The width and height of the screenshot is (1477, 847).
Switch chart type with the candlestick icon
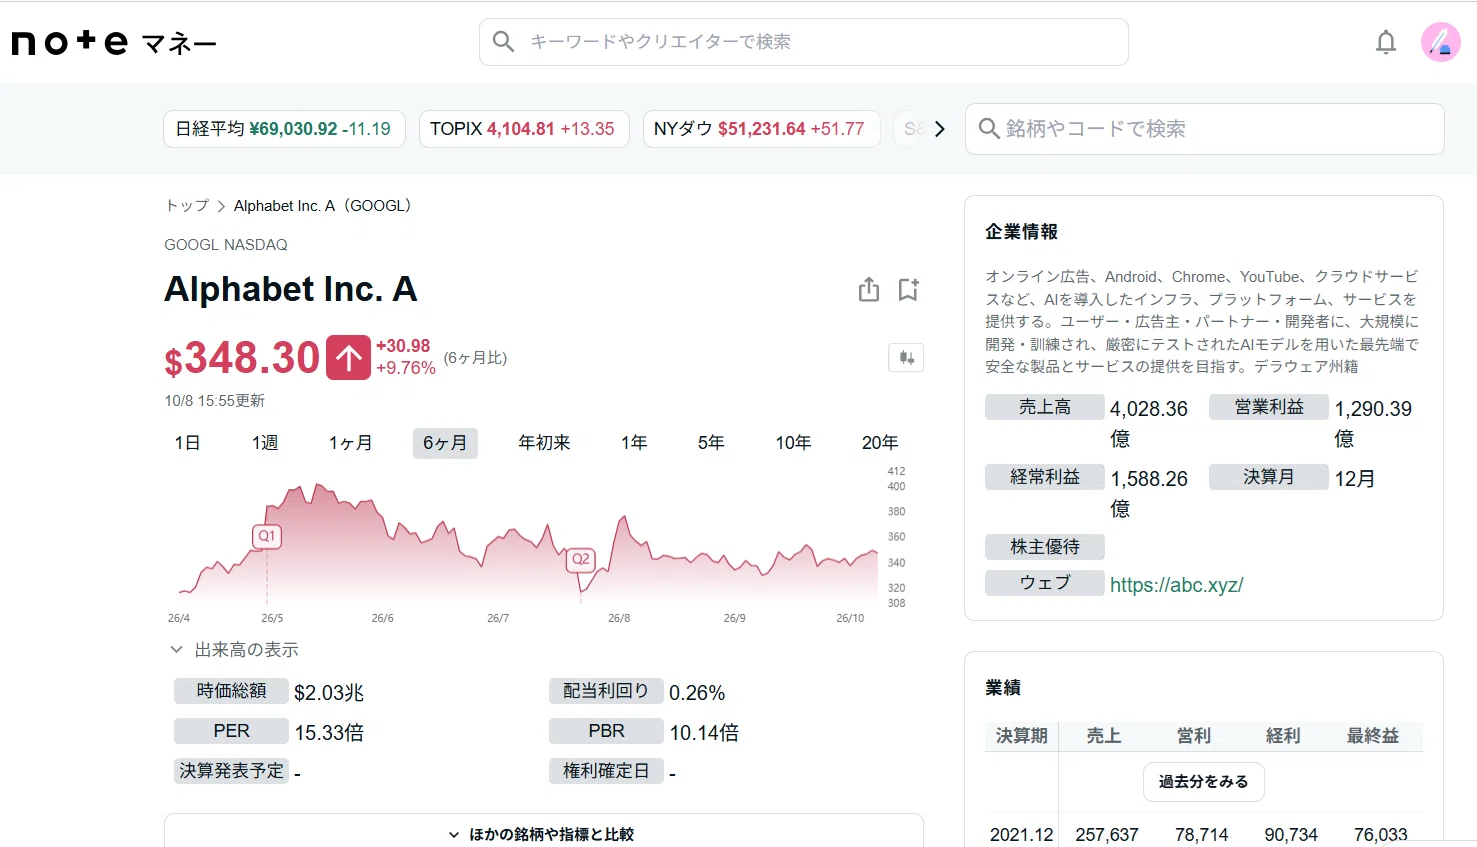pyautogui.click(x=906, y=358)
